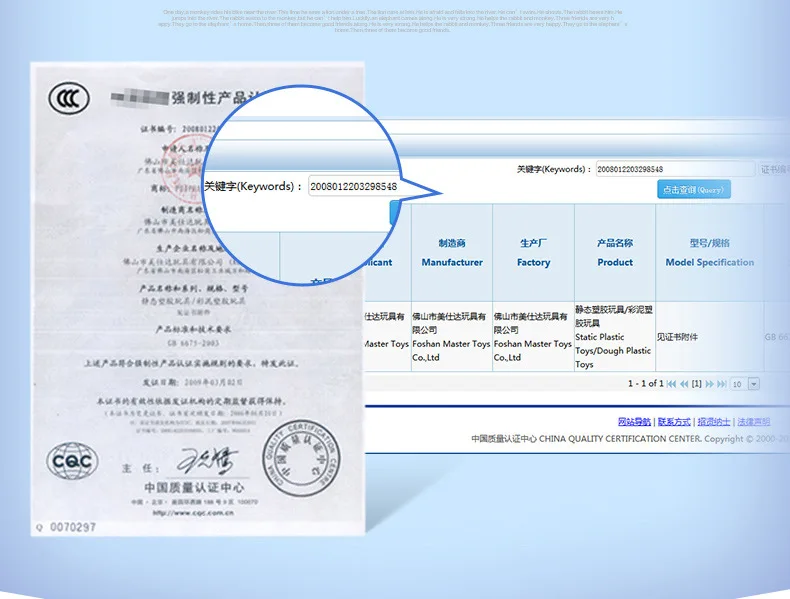Go to next page using the double-right arrow
Screen dimensions: 790x599
[709, 384]
